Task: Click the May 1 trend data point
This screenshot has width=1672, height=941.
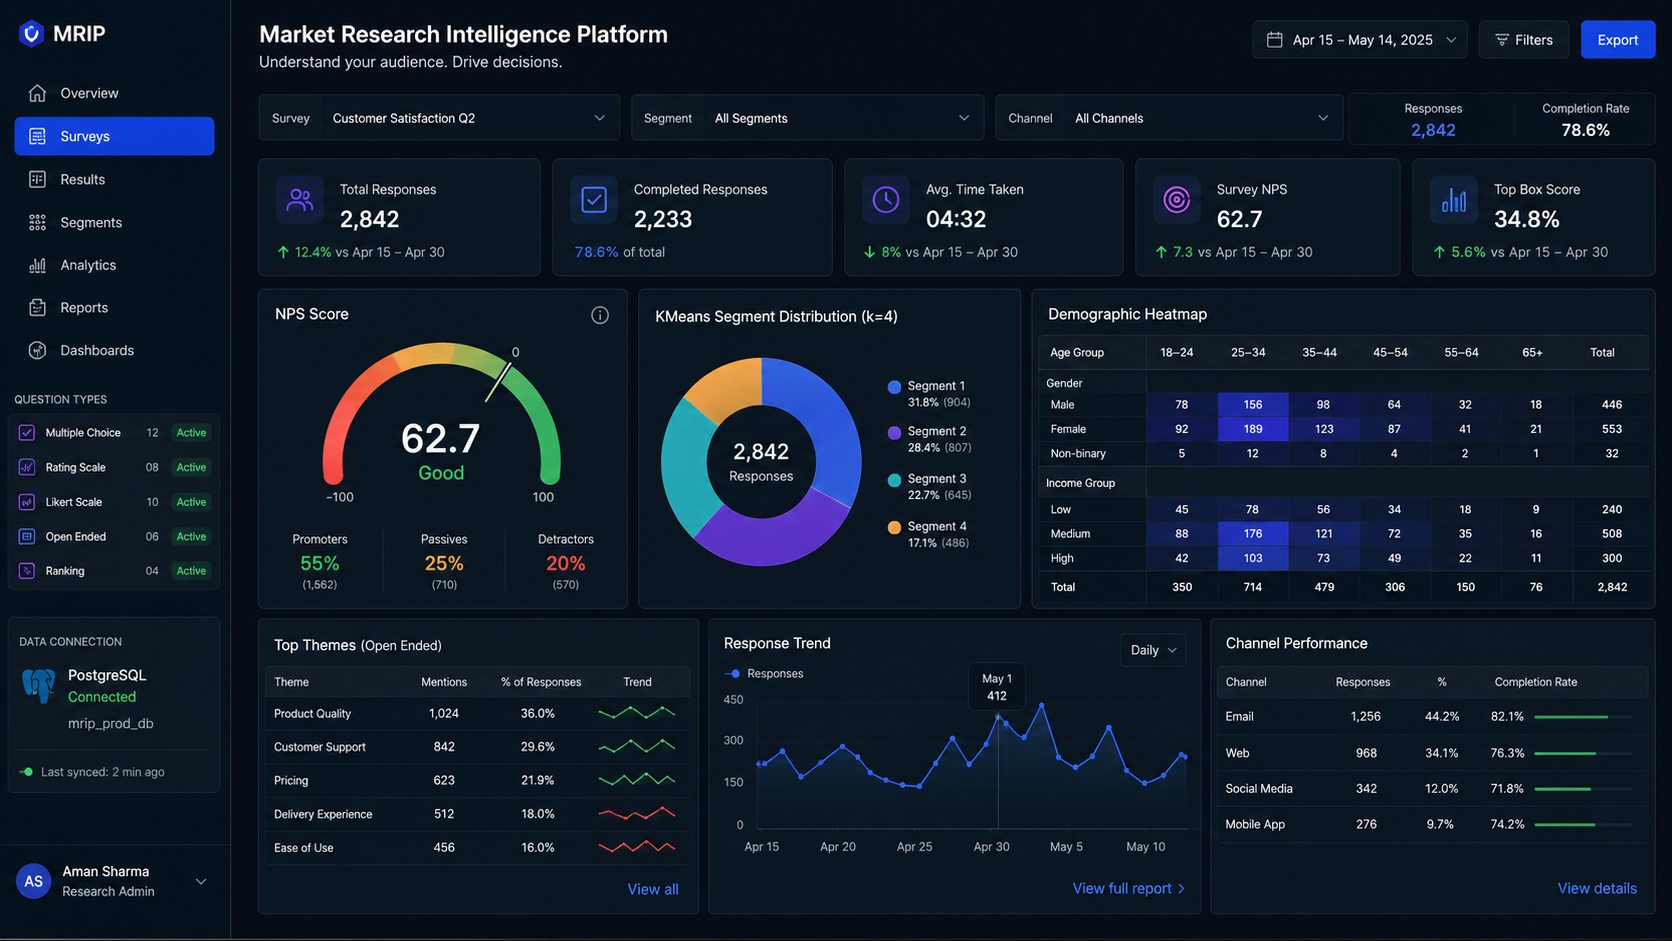Action: point(998,716)
